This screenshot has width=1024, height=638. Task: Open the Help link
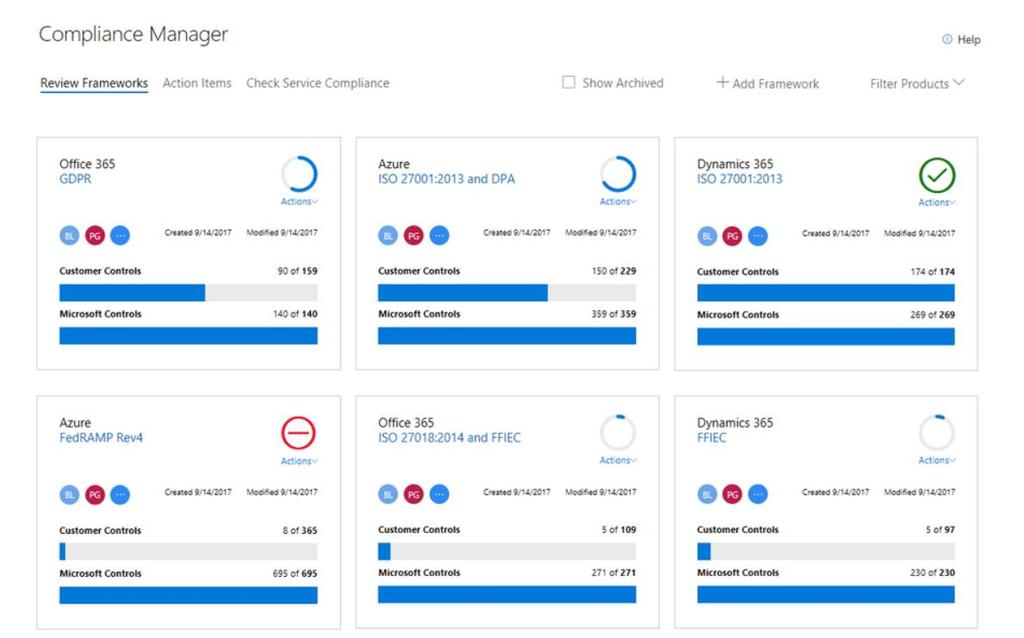pyautogui.click(x=961, y=40)
